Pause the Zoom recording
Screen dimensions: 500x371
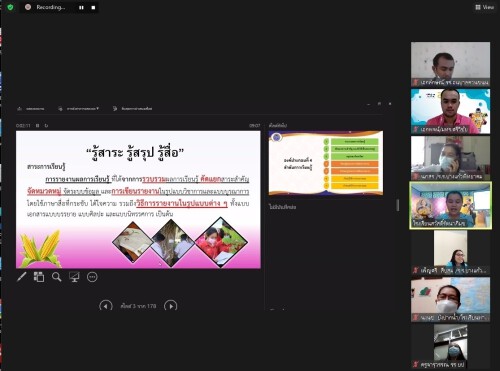pos(81,7)
